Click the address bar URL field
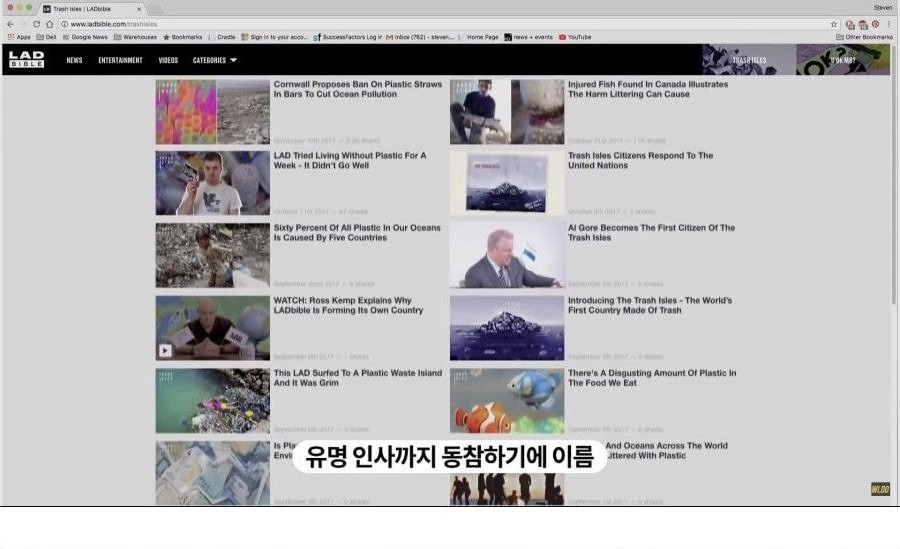Image resolution: width=900 pixels, height=549 pixels. (x=448, y=24)
